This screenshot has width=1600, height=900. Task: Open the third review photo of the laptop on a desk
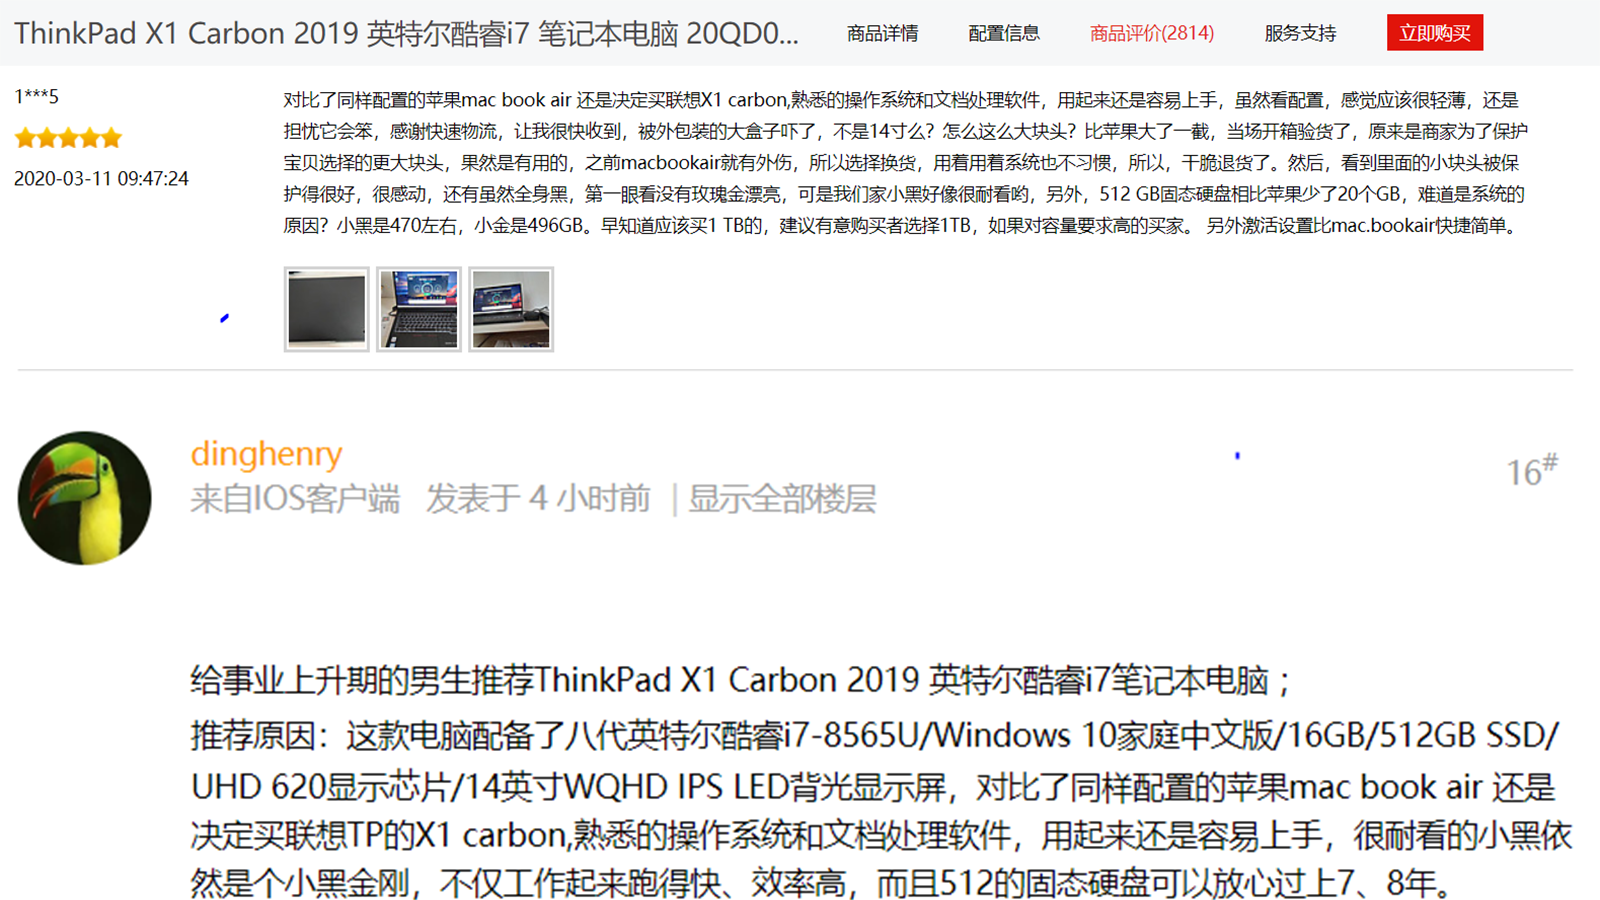(511, 309)
